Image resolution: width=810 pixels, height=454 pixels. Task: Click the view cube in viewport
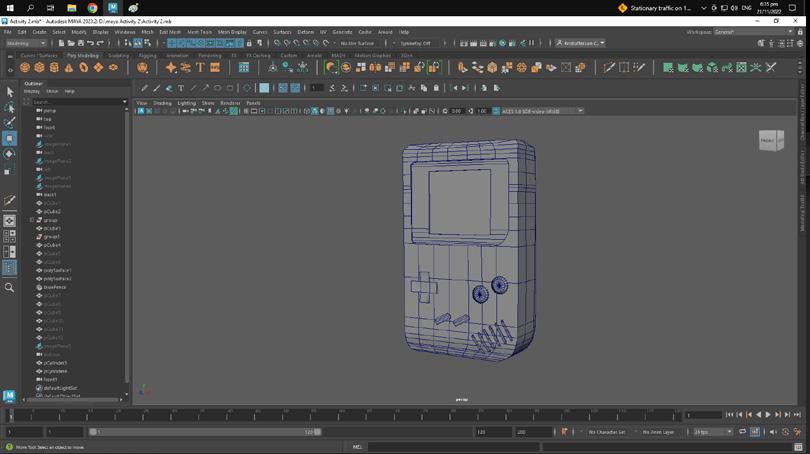(771, 141)
